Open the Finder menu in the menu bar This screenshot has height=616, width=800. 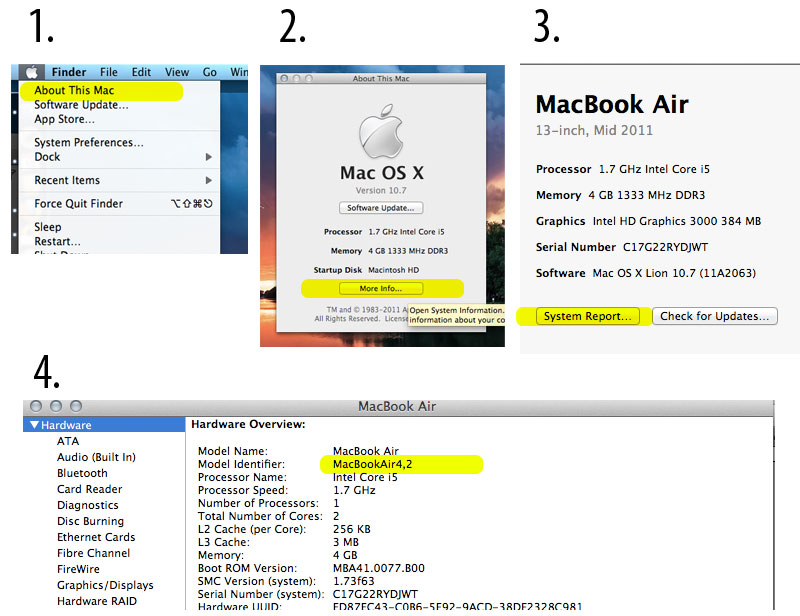[69, 72]
